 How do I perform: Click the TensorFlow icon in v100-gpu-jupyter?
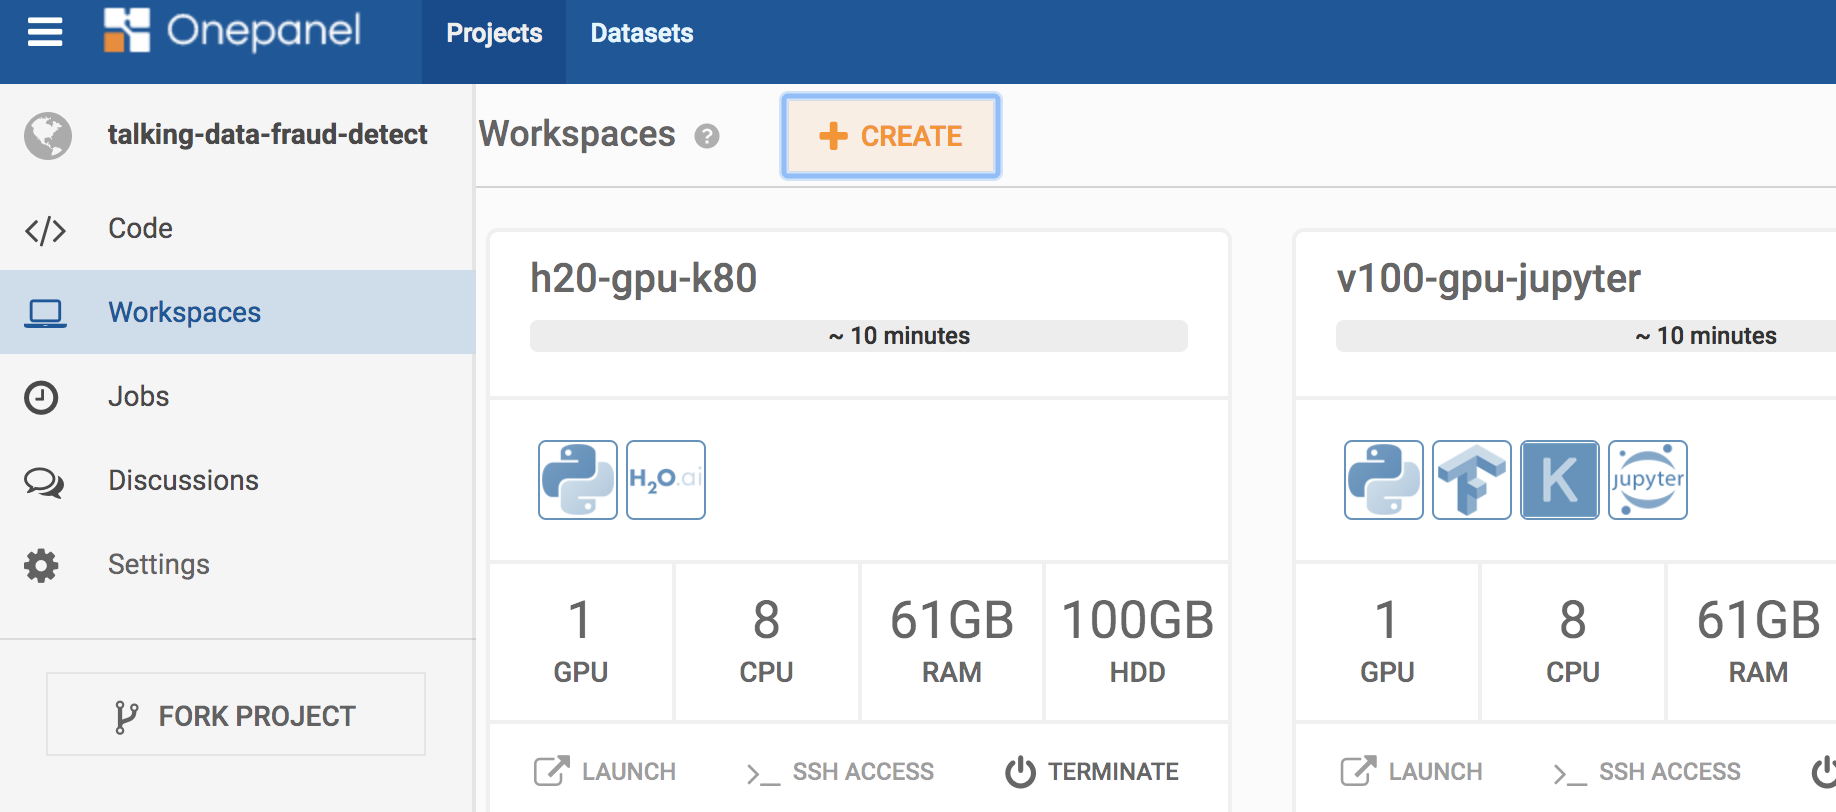tap(1471, 480)
